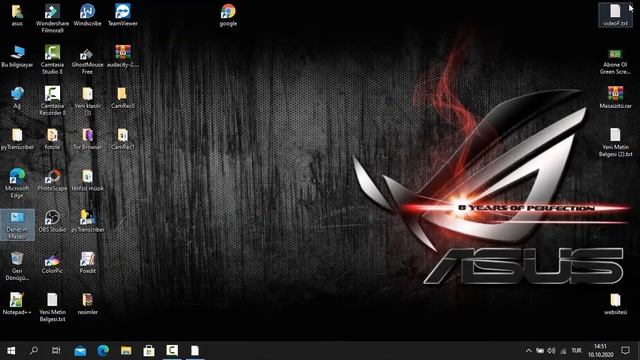Viewport: 640px width, 360px height.
Task: Open Mail app from taskbar
Action: coord(80,351)
